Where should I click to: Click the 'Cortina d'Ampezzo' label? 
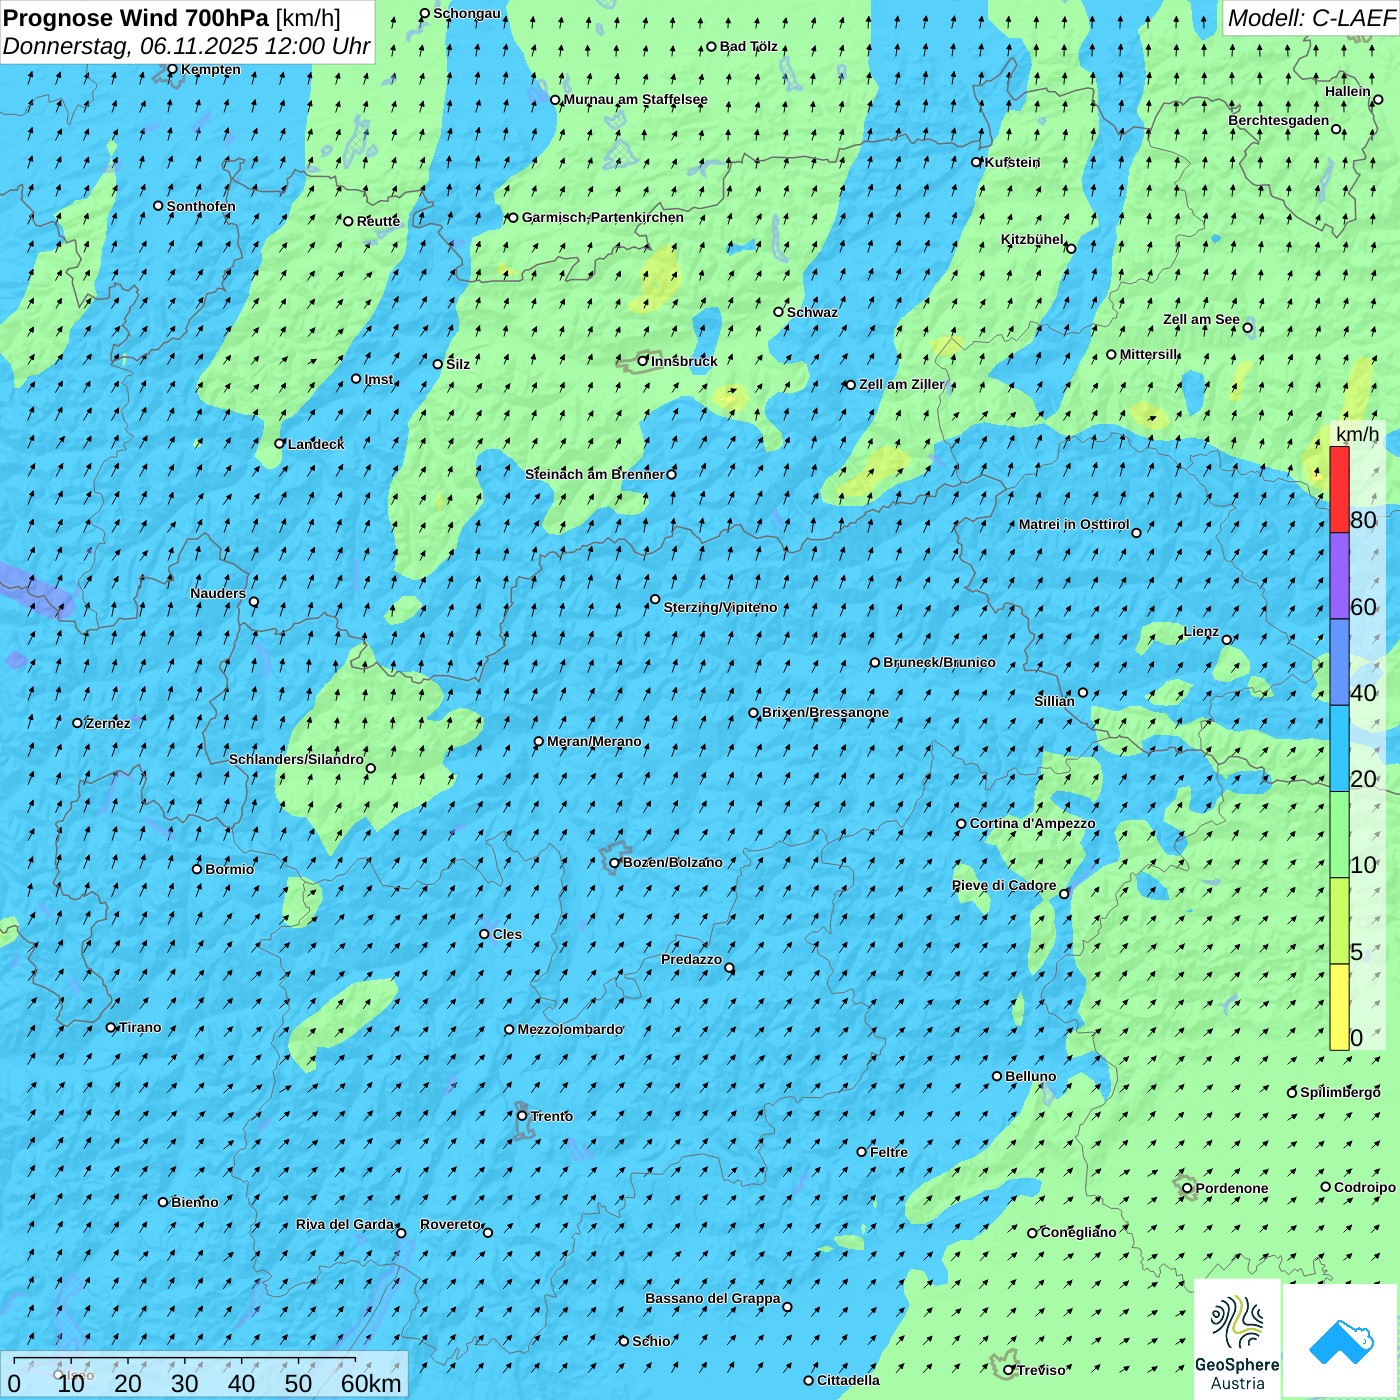[x=1032, y=823]
